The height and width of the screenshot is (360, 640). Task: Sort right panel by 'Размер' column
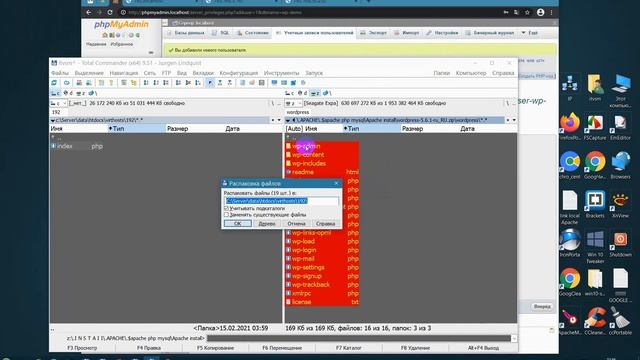(429, 129)
